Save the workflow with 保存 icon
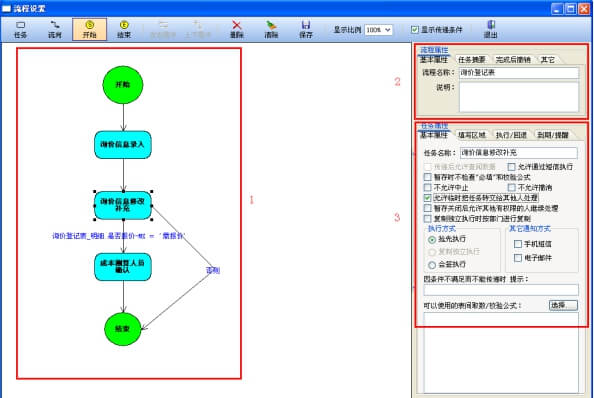This screenshot has width=594, height=398. [306, 29]
